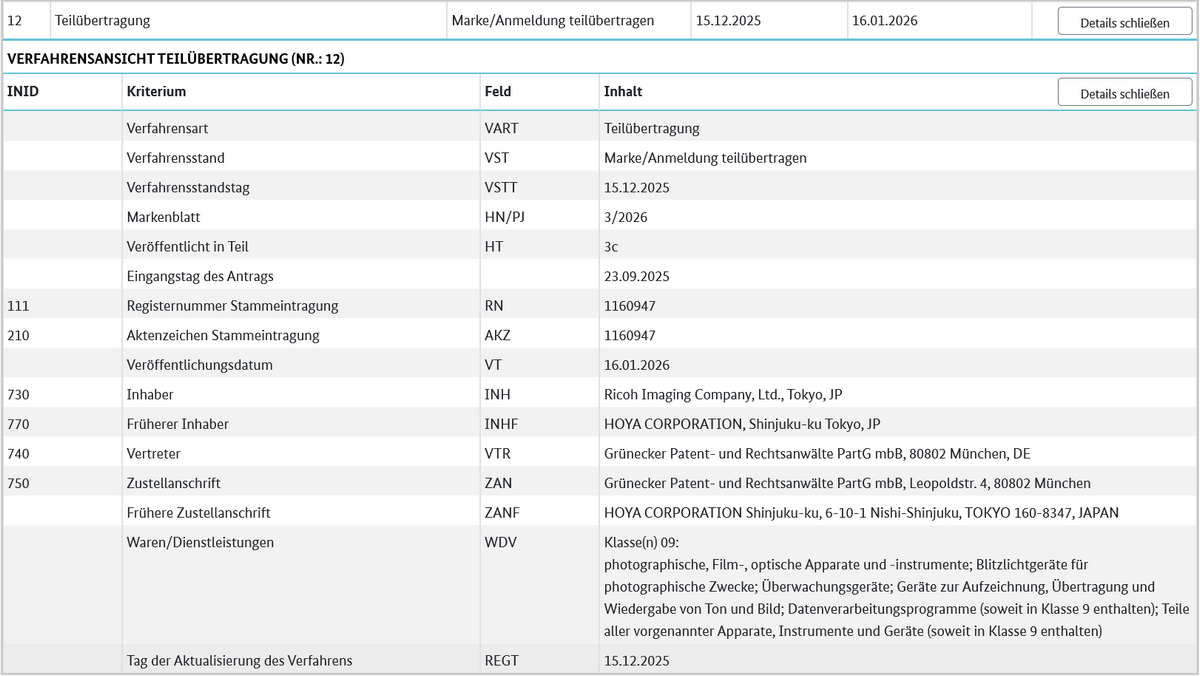
Task: Select the REGT field code
Action: 501,660
